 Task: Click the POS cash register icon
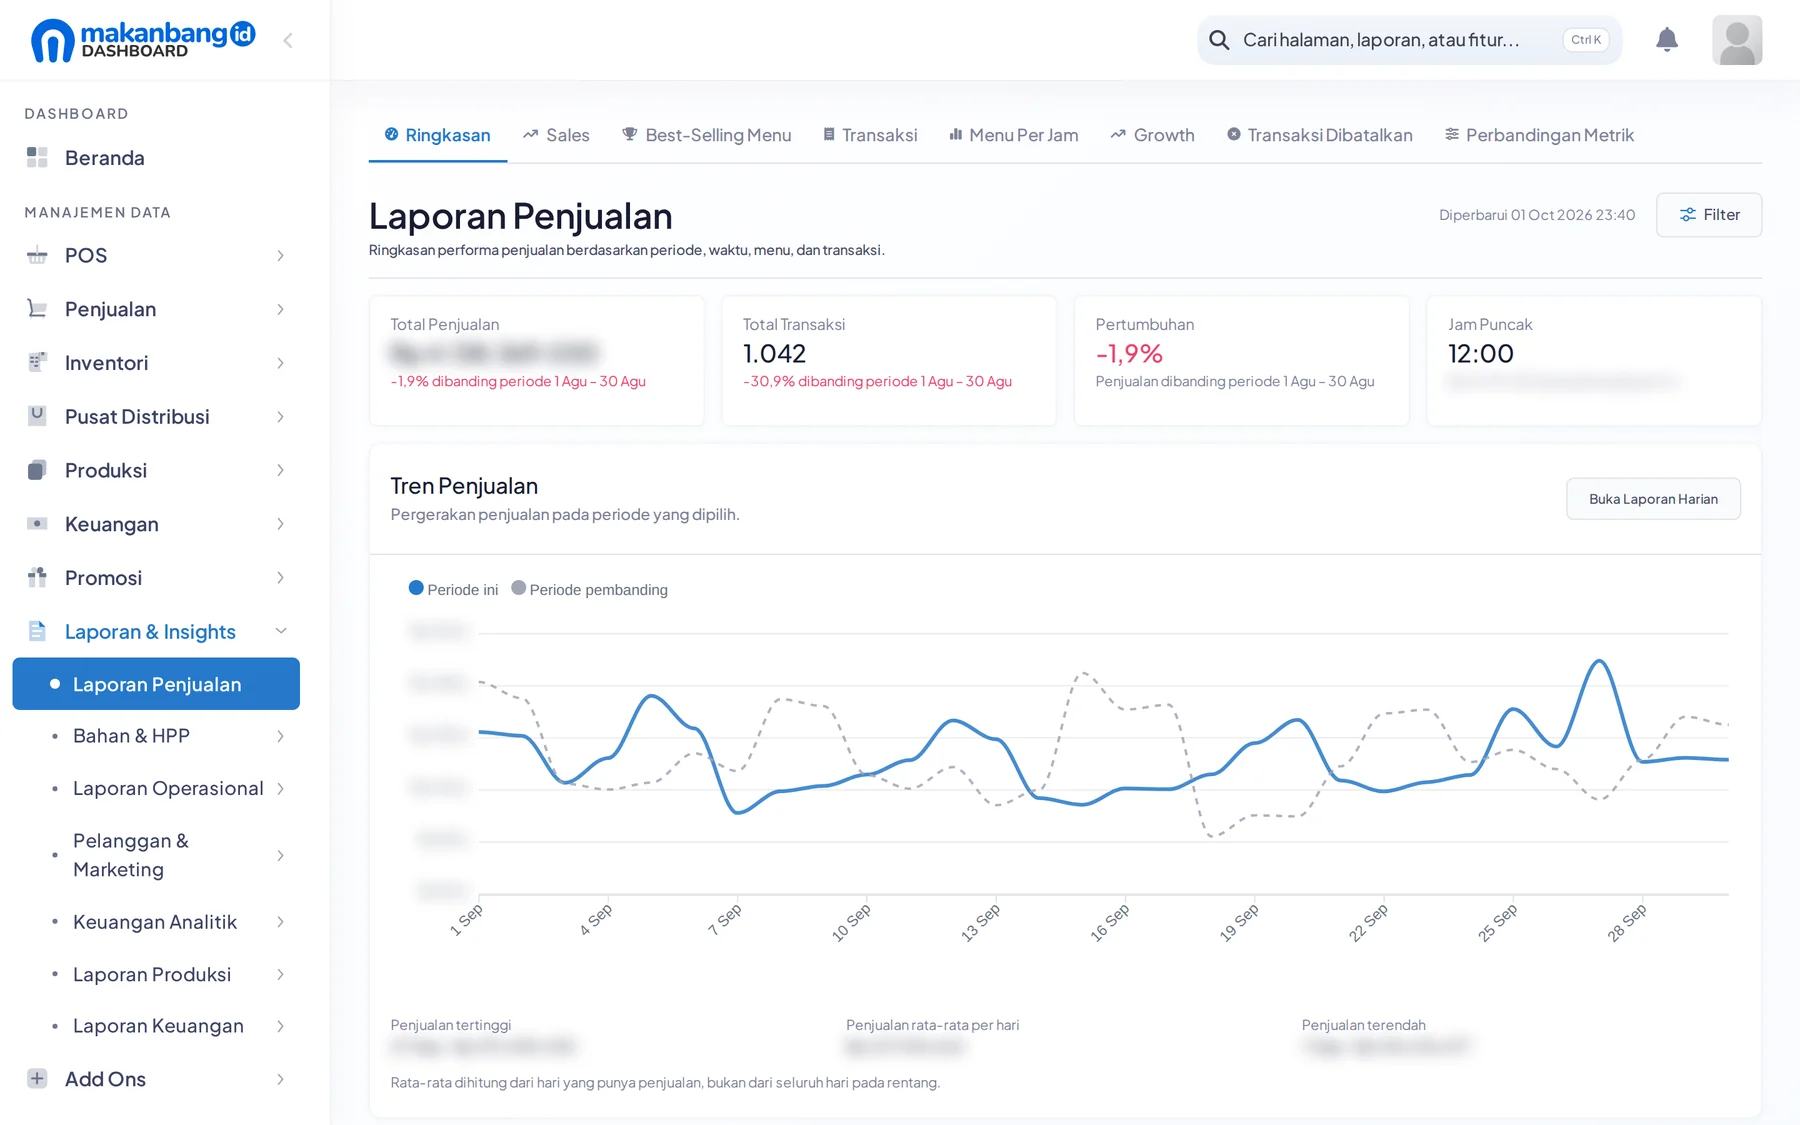37,255
